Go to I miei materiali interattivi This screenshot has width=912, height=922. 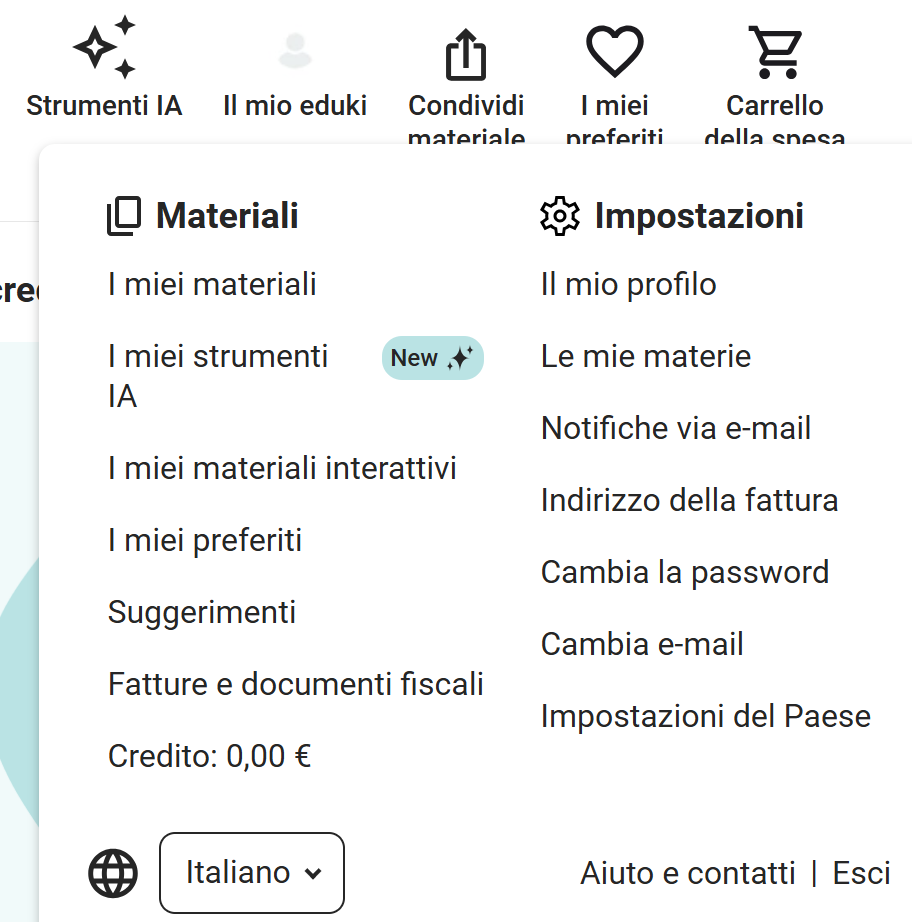point(282,468)
